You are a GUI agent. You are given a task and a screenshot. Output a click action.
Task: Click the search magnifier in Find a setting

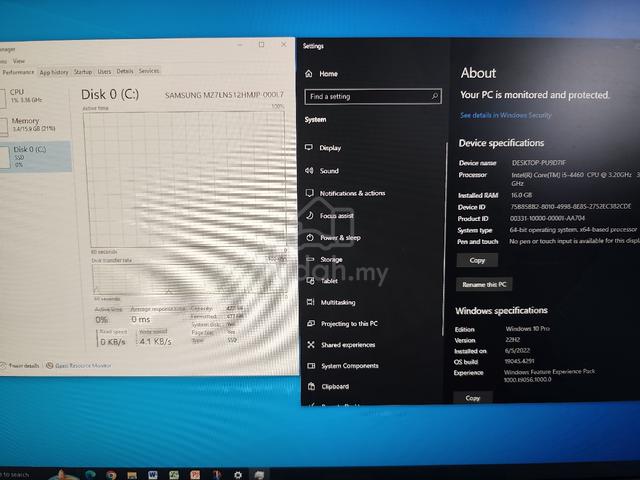pyautogui.click(x=435, y=96)
